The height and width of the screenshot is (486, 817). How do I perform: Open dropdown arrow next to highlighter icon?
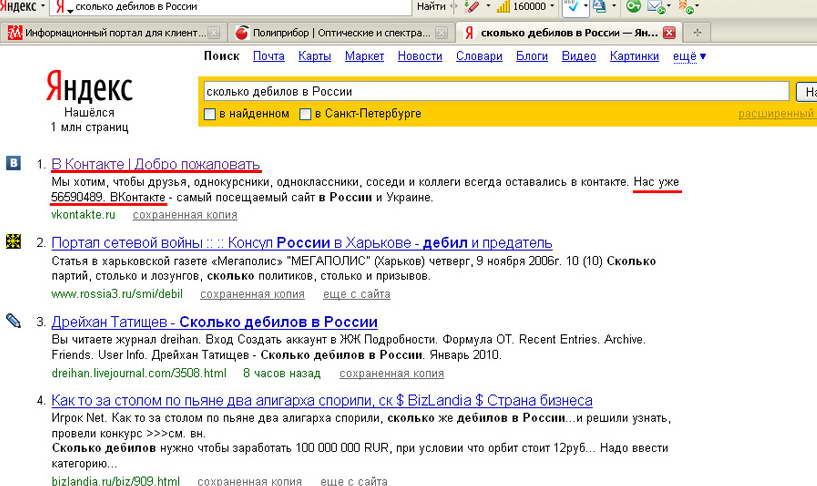[488, 7]
